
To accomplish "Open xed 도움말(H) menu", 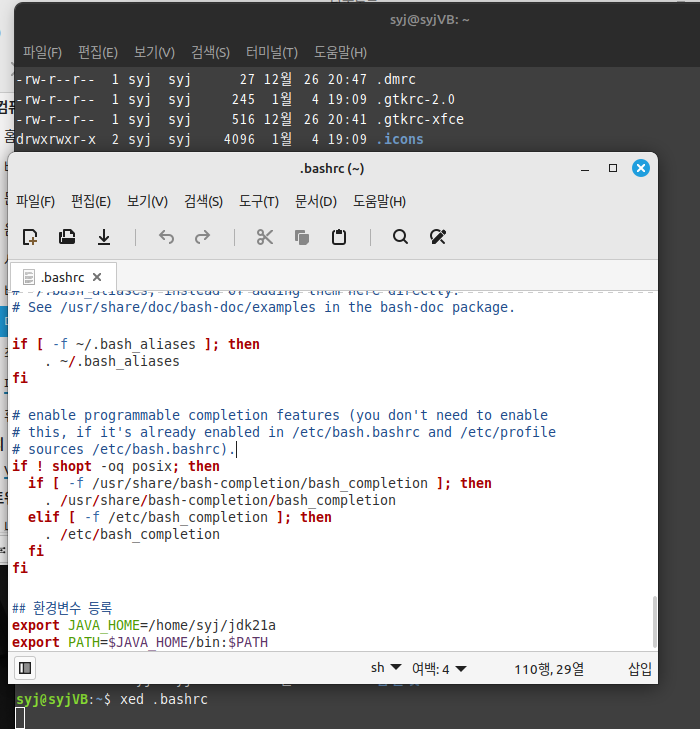I will [x=379, y=201].
